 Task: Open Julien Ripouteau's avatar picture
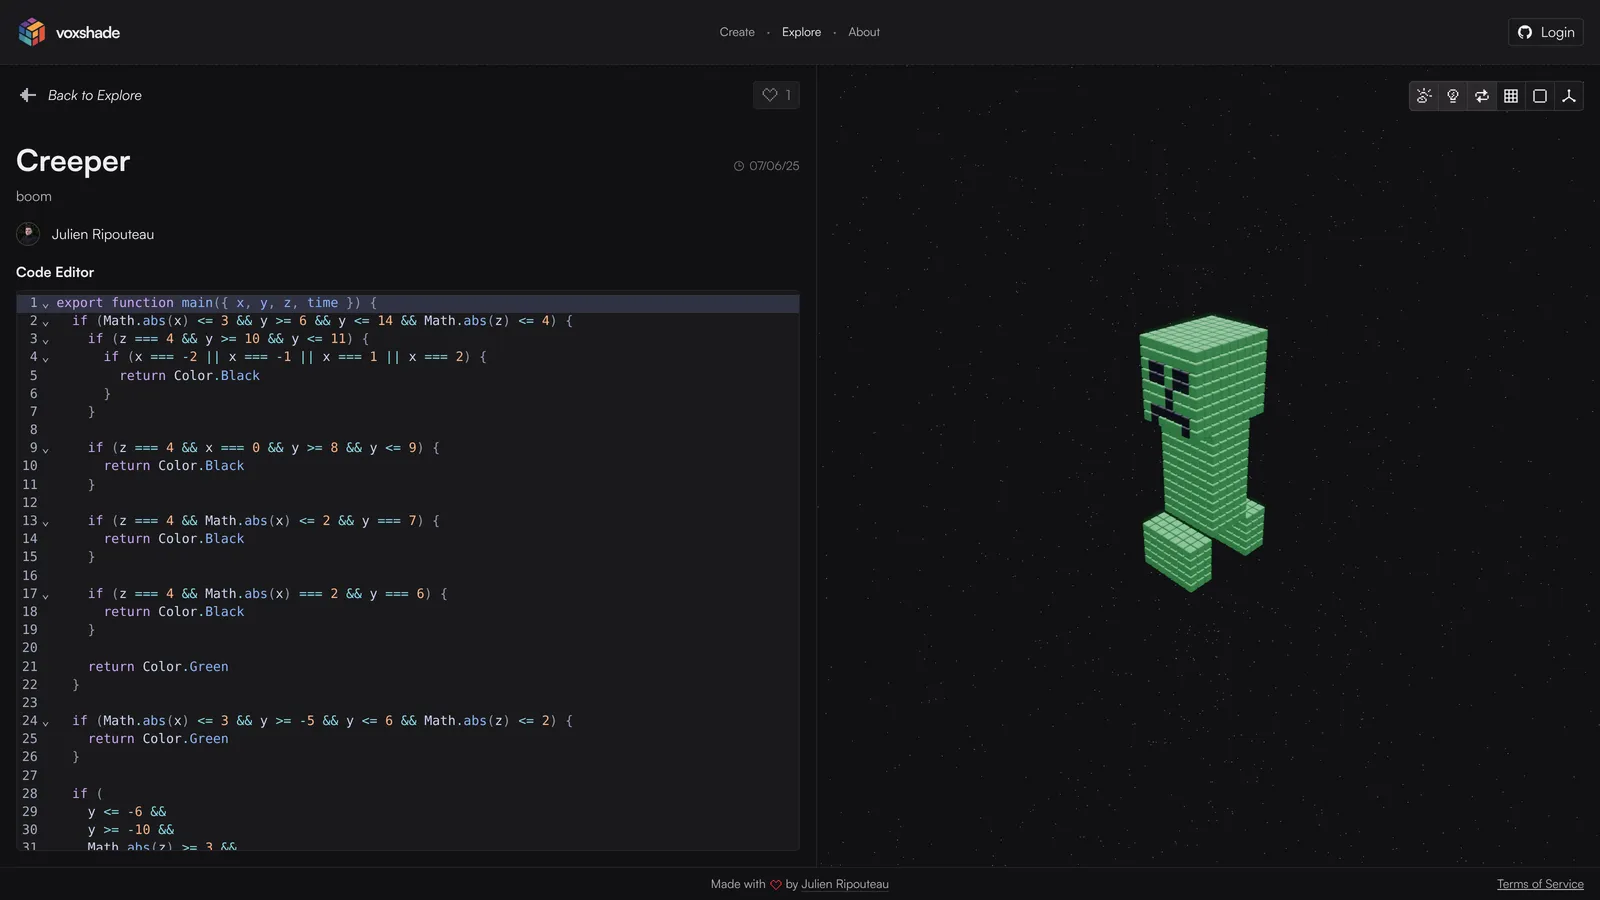(x=28, y=234)
